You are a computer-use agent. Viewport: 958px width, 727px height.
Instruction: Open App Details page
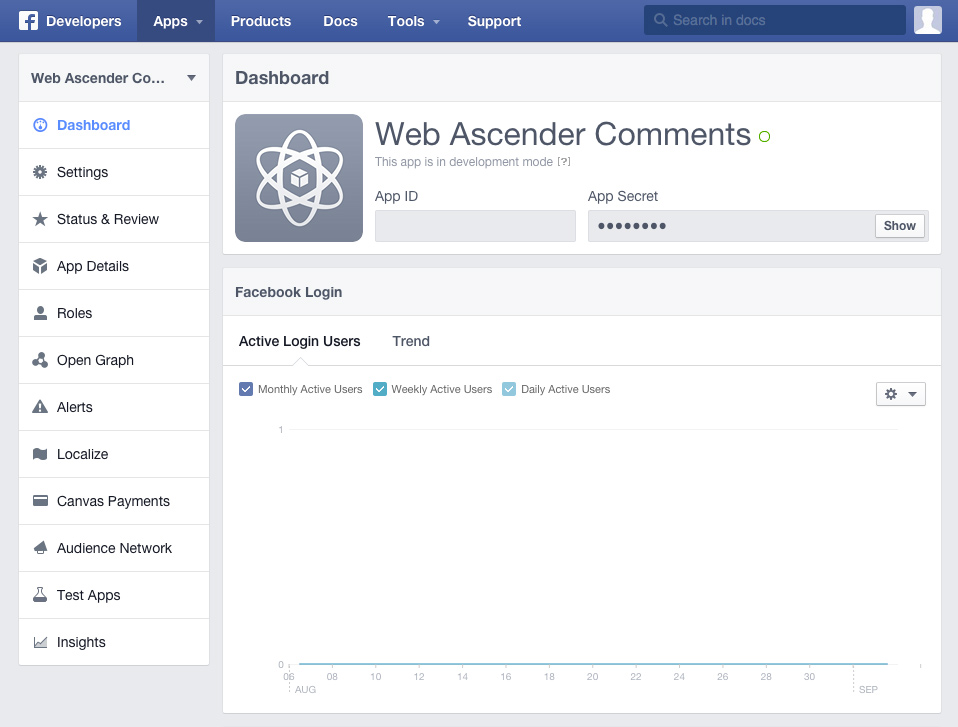(114, 266)
